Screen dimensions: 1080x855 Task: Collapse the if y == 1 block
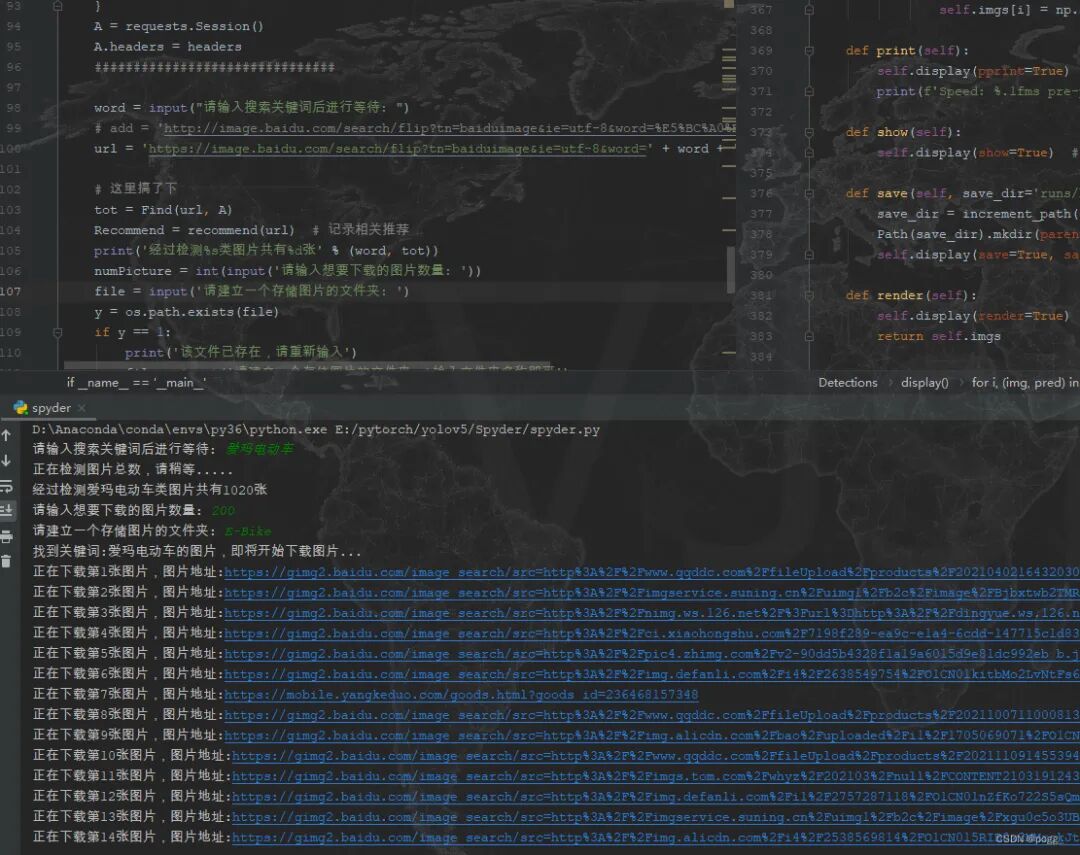coord(58,332)
